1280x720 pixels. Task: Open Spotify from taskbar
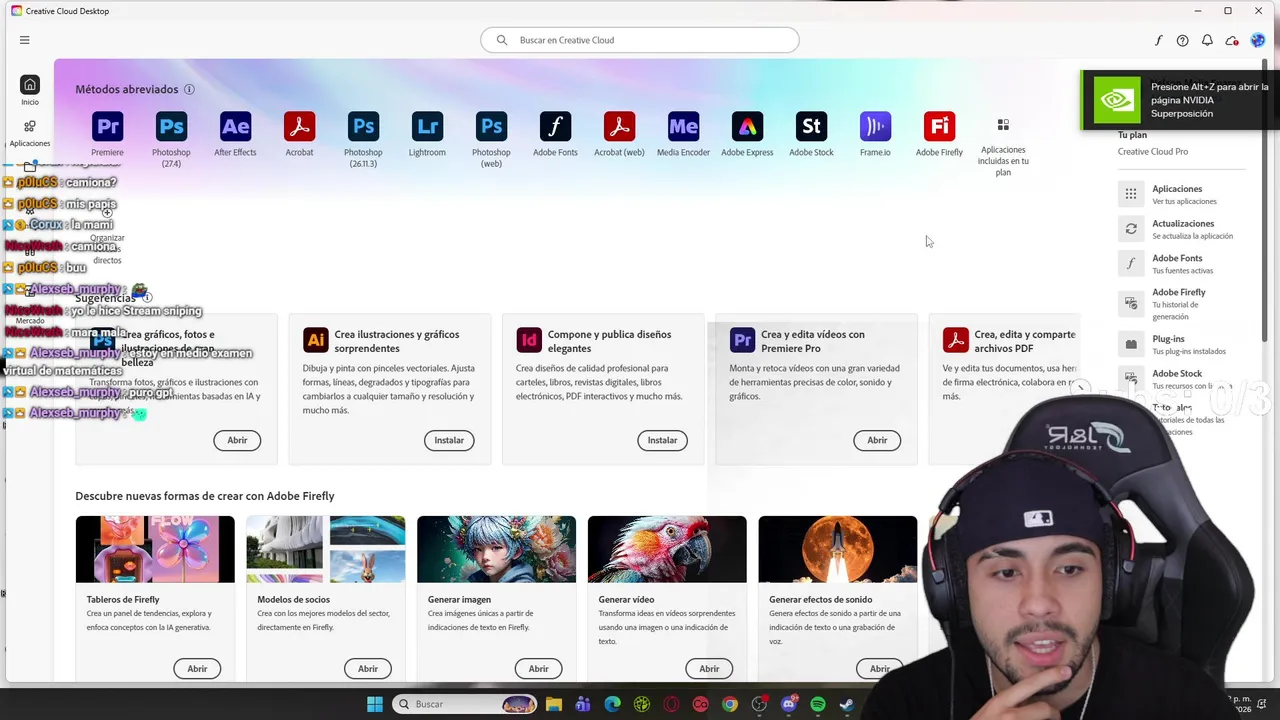click(818, 704)
